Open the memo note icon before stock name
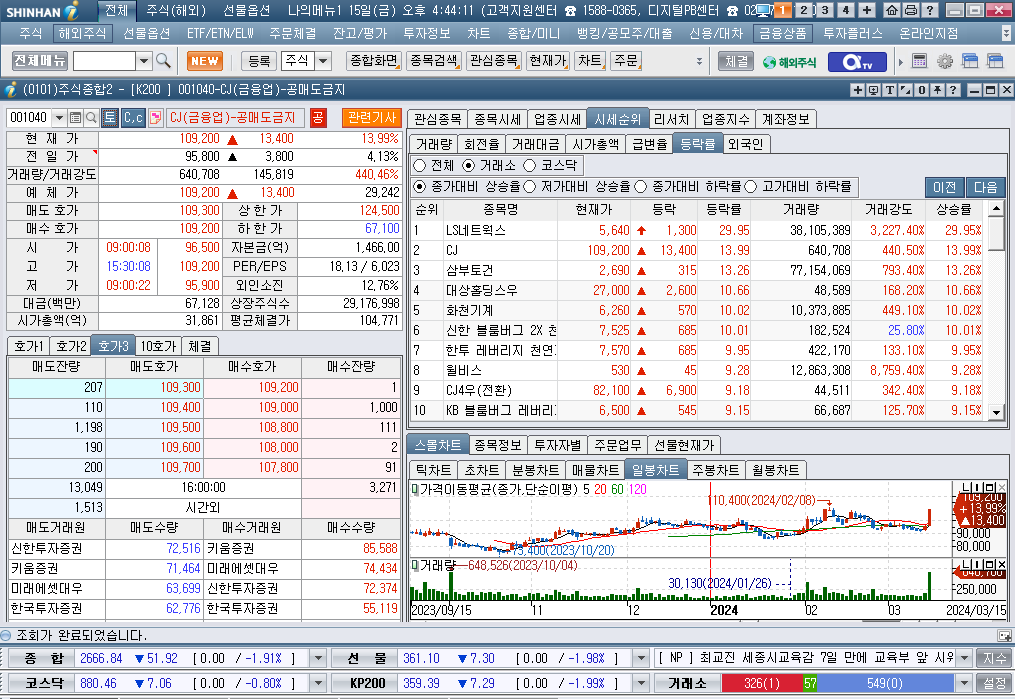Viewport: 1015px width, 699px height. (155, 118)
